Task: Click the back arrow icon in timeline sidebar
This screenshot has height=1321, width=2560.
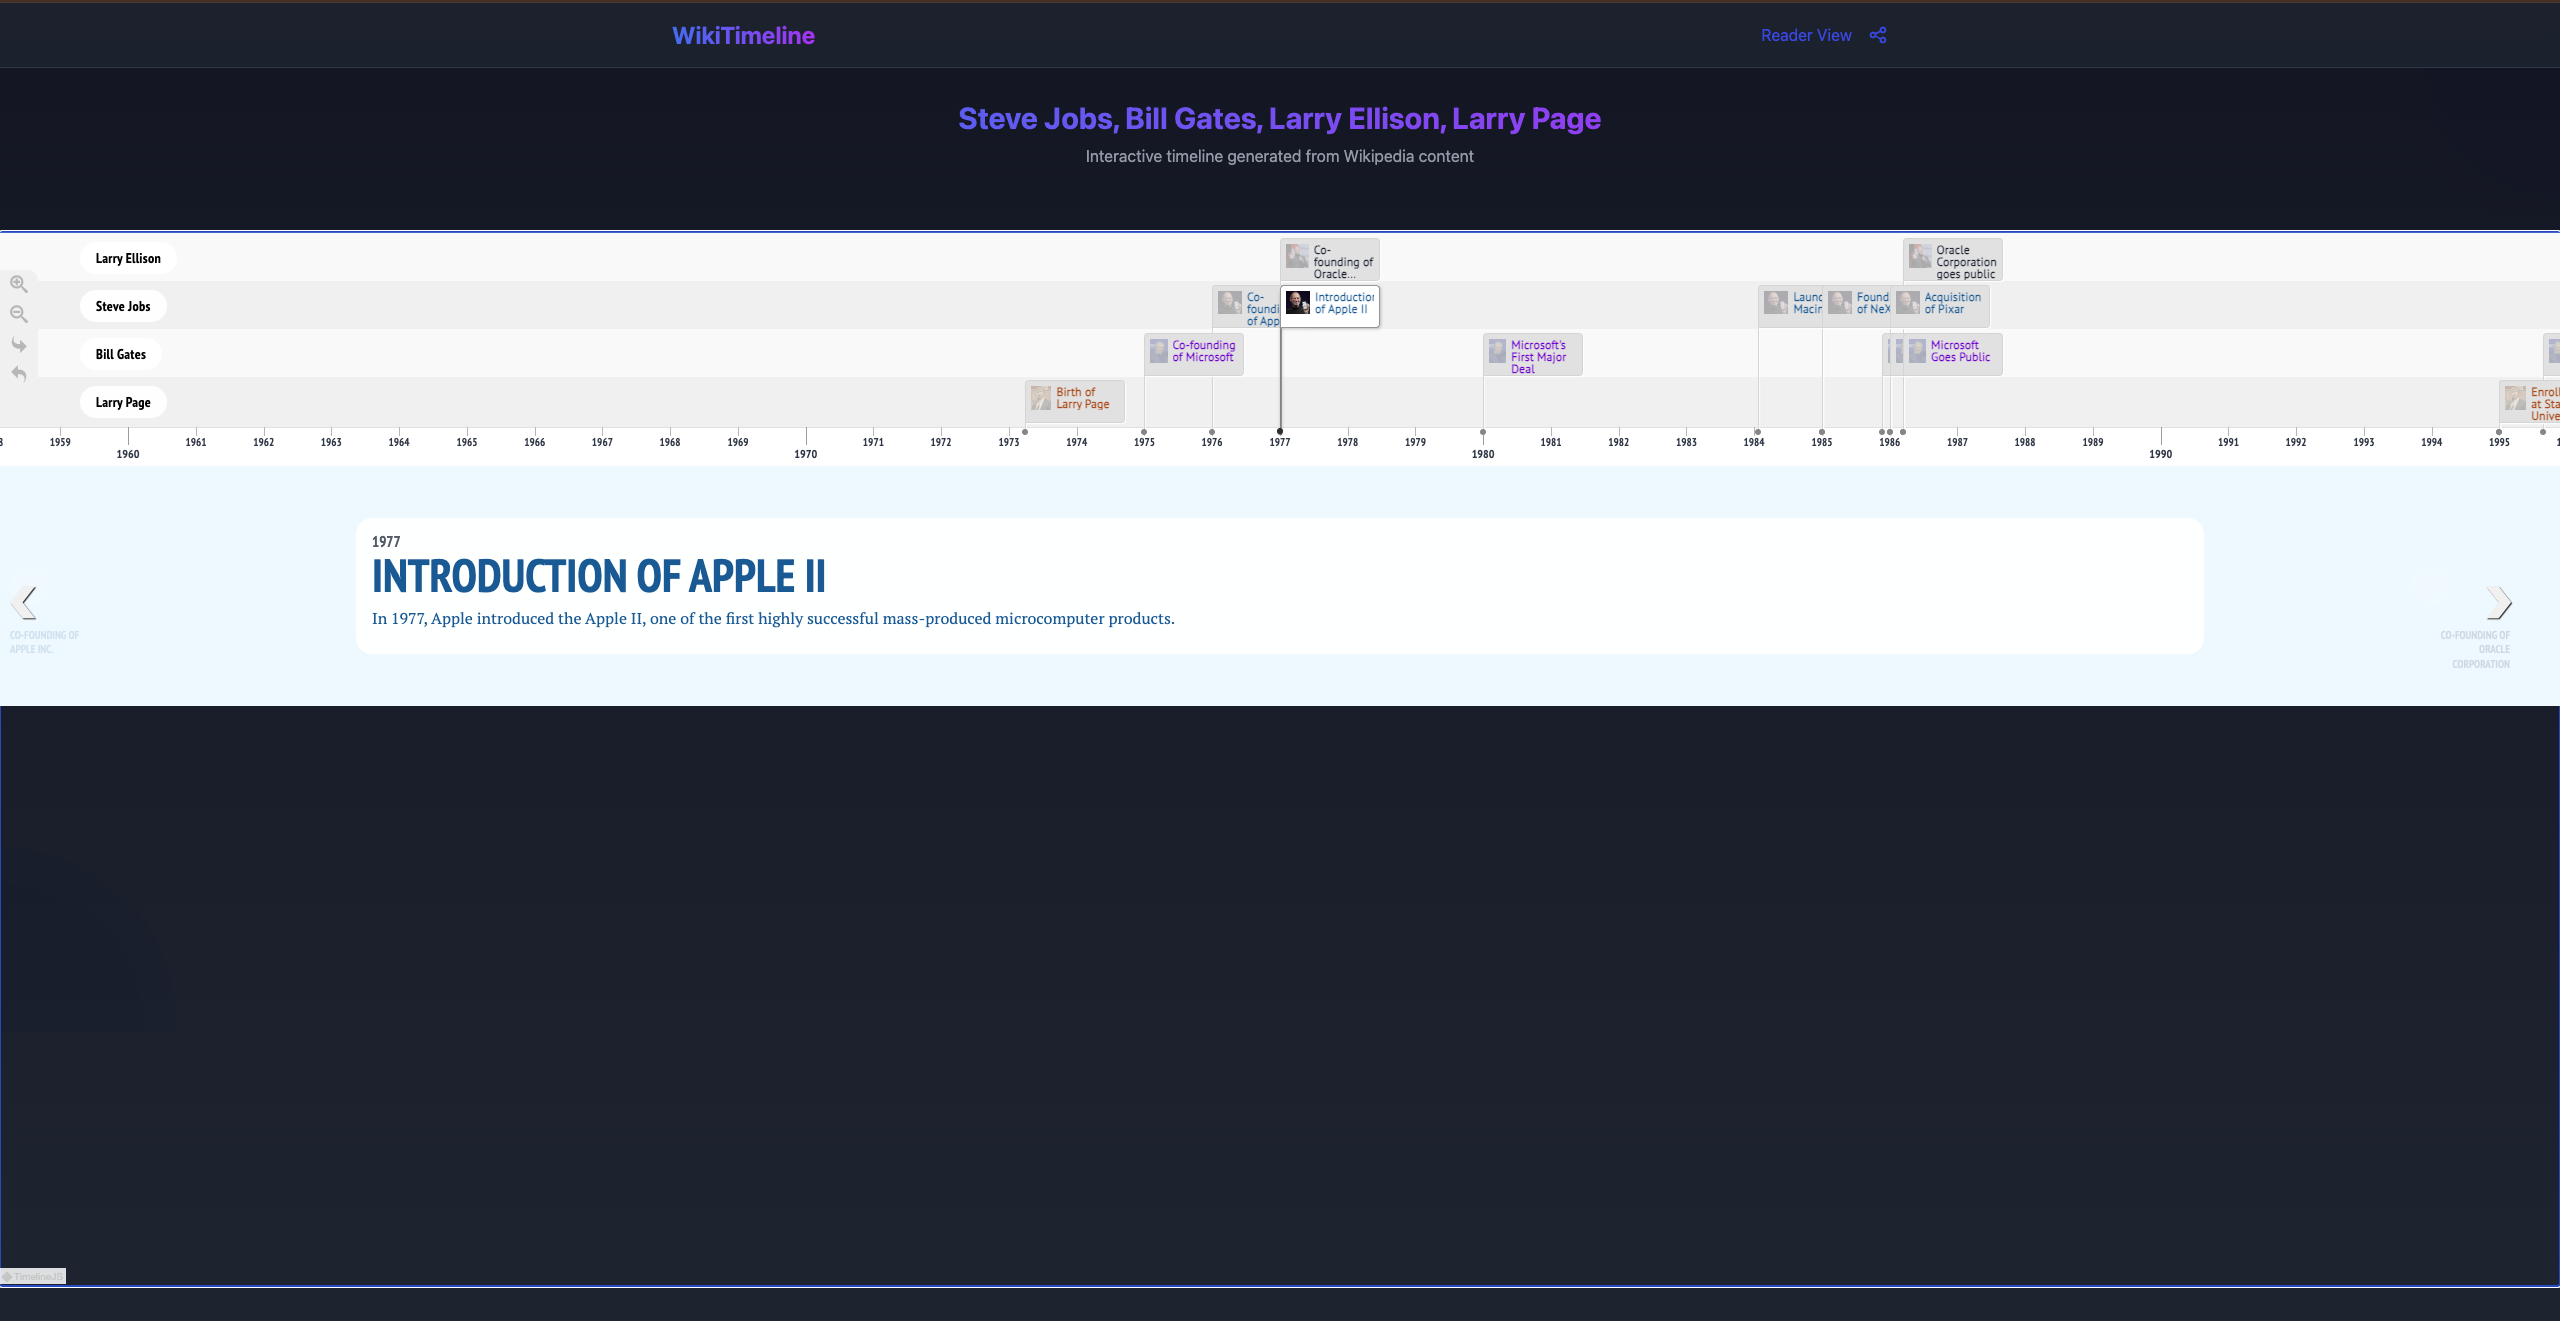Action: click(x=19, y=374)
